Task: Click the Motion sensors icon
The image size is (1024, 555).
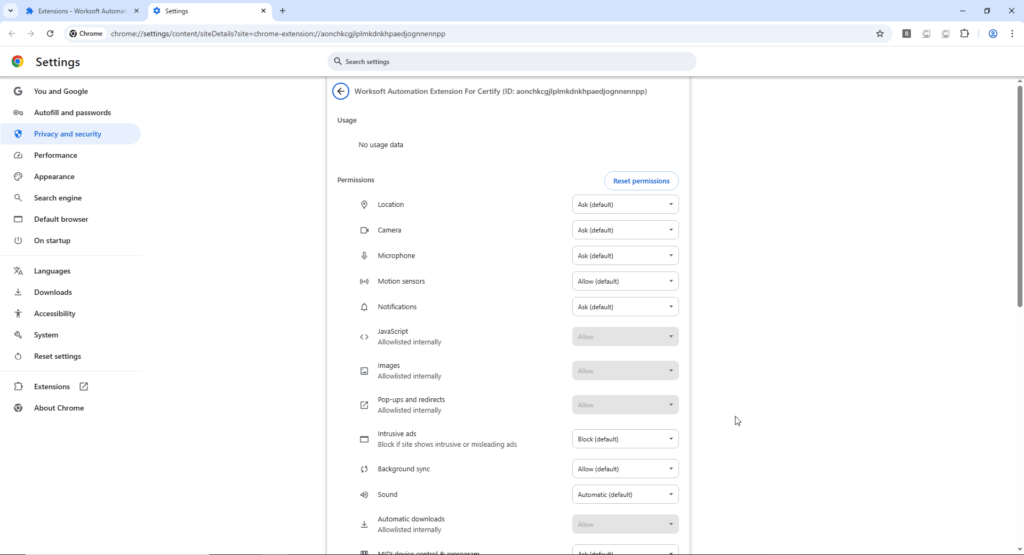Action: pyautogui.click(x=364, y=281)
